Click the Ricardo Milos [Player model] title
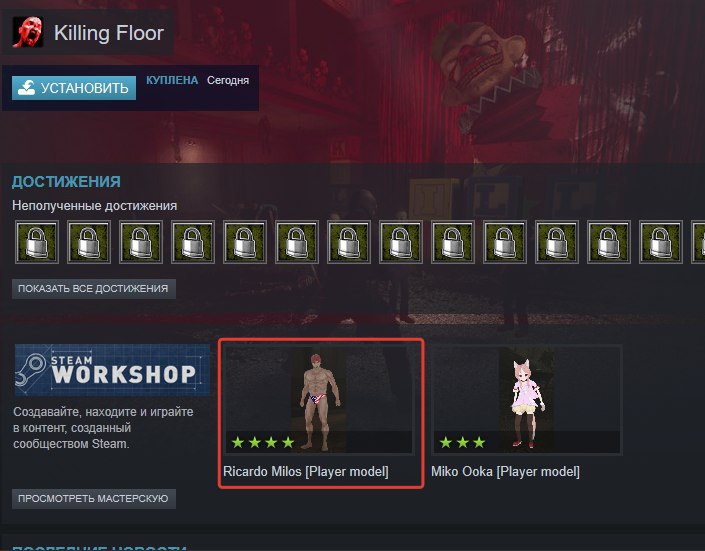Image resolution: width=705 pixels, height=551 pixels. (x=306, y=472)
